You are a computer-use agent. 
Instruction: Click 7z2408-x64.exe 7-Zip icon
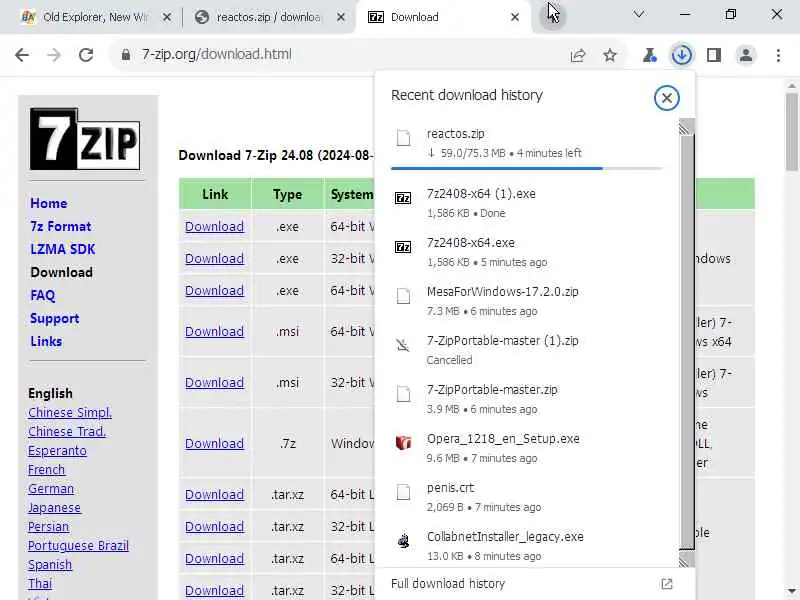click(403, 247)
